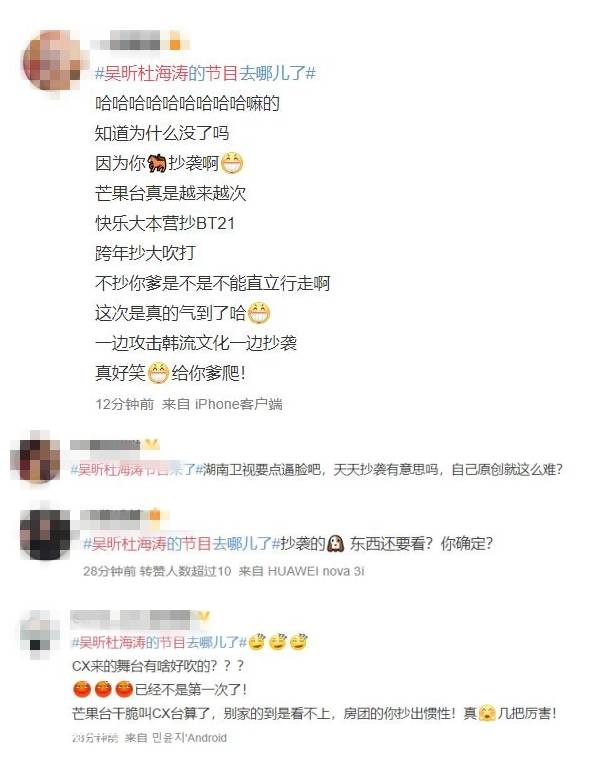Open the hashtag above CX来的舞台有啥好吹的
This screenshot has height=762, width=596.
pyautogui.click(x=159, y=642)
